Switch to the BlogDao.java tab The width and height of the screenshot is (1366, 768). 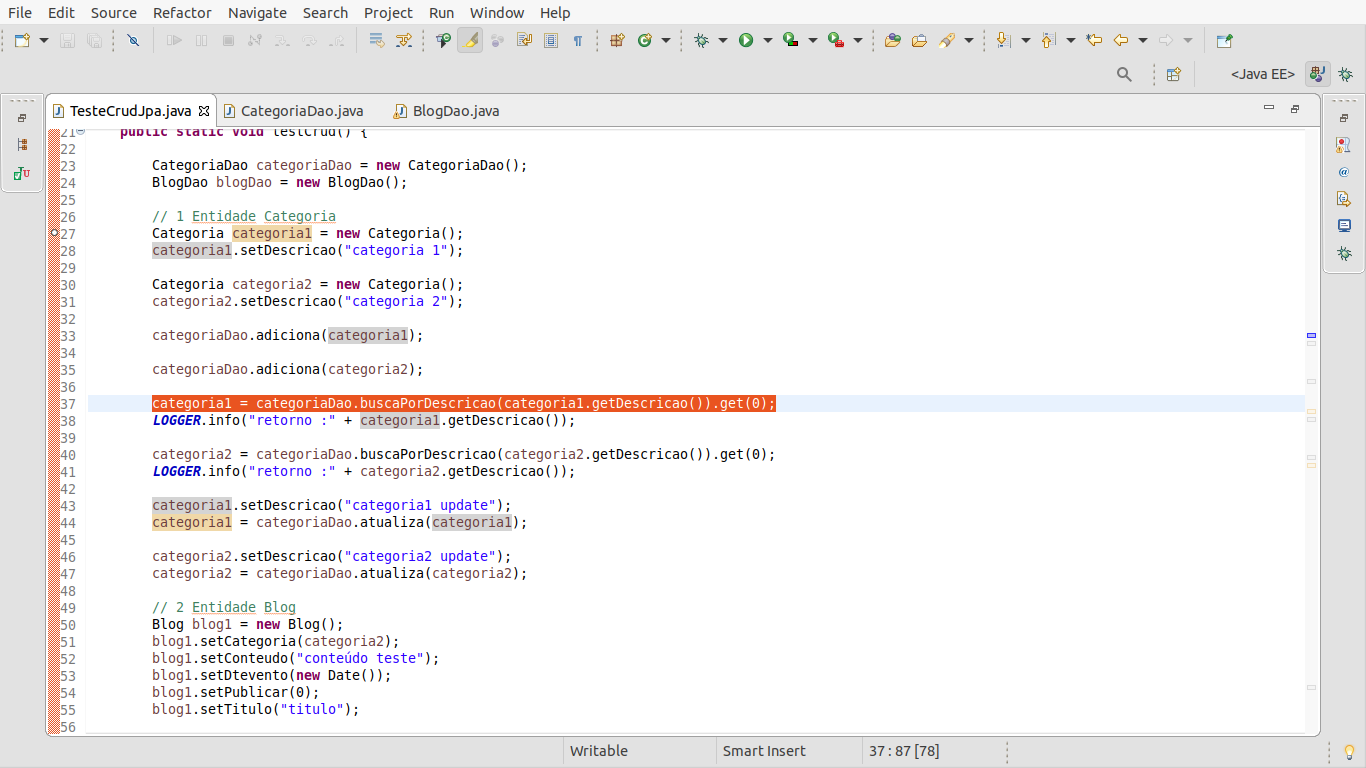coord(446,111)
